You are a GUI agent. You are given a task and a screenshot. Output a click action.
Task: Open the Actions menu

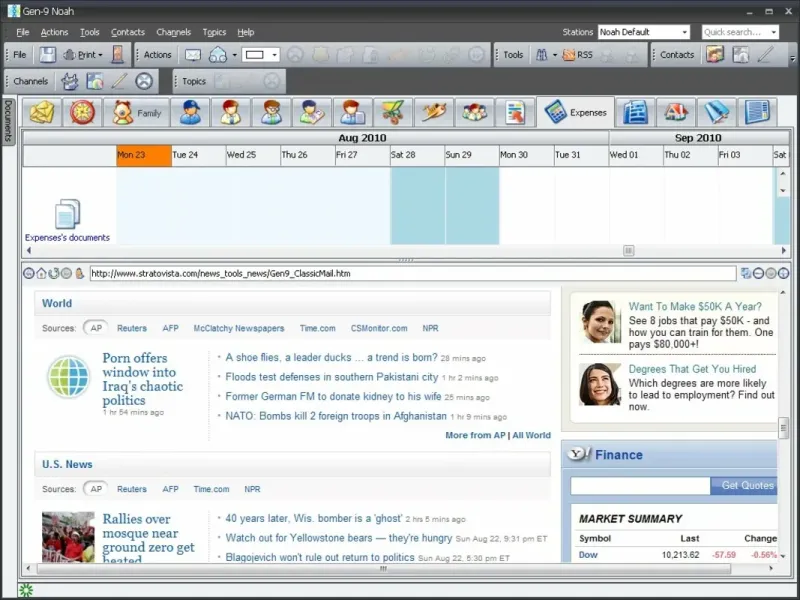coord(54,32)
